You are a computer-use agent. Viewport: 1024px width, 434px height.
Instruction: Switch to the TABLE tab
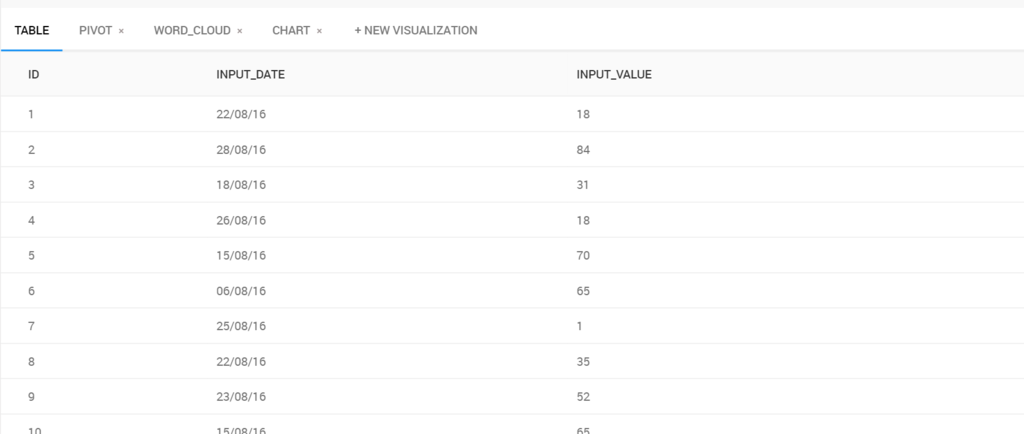click(x=31, y=31)
